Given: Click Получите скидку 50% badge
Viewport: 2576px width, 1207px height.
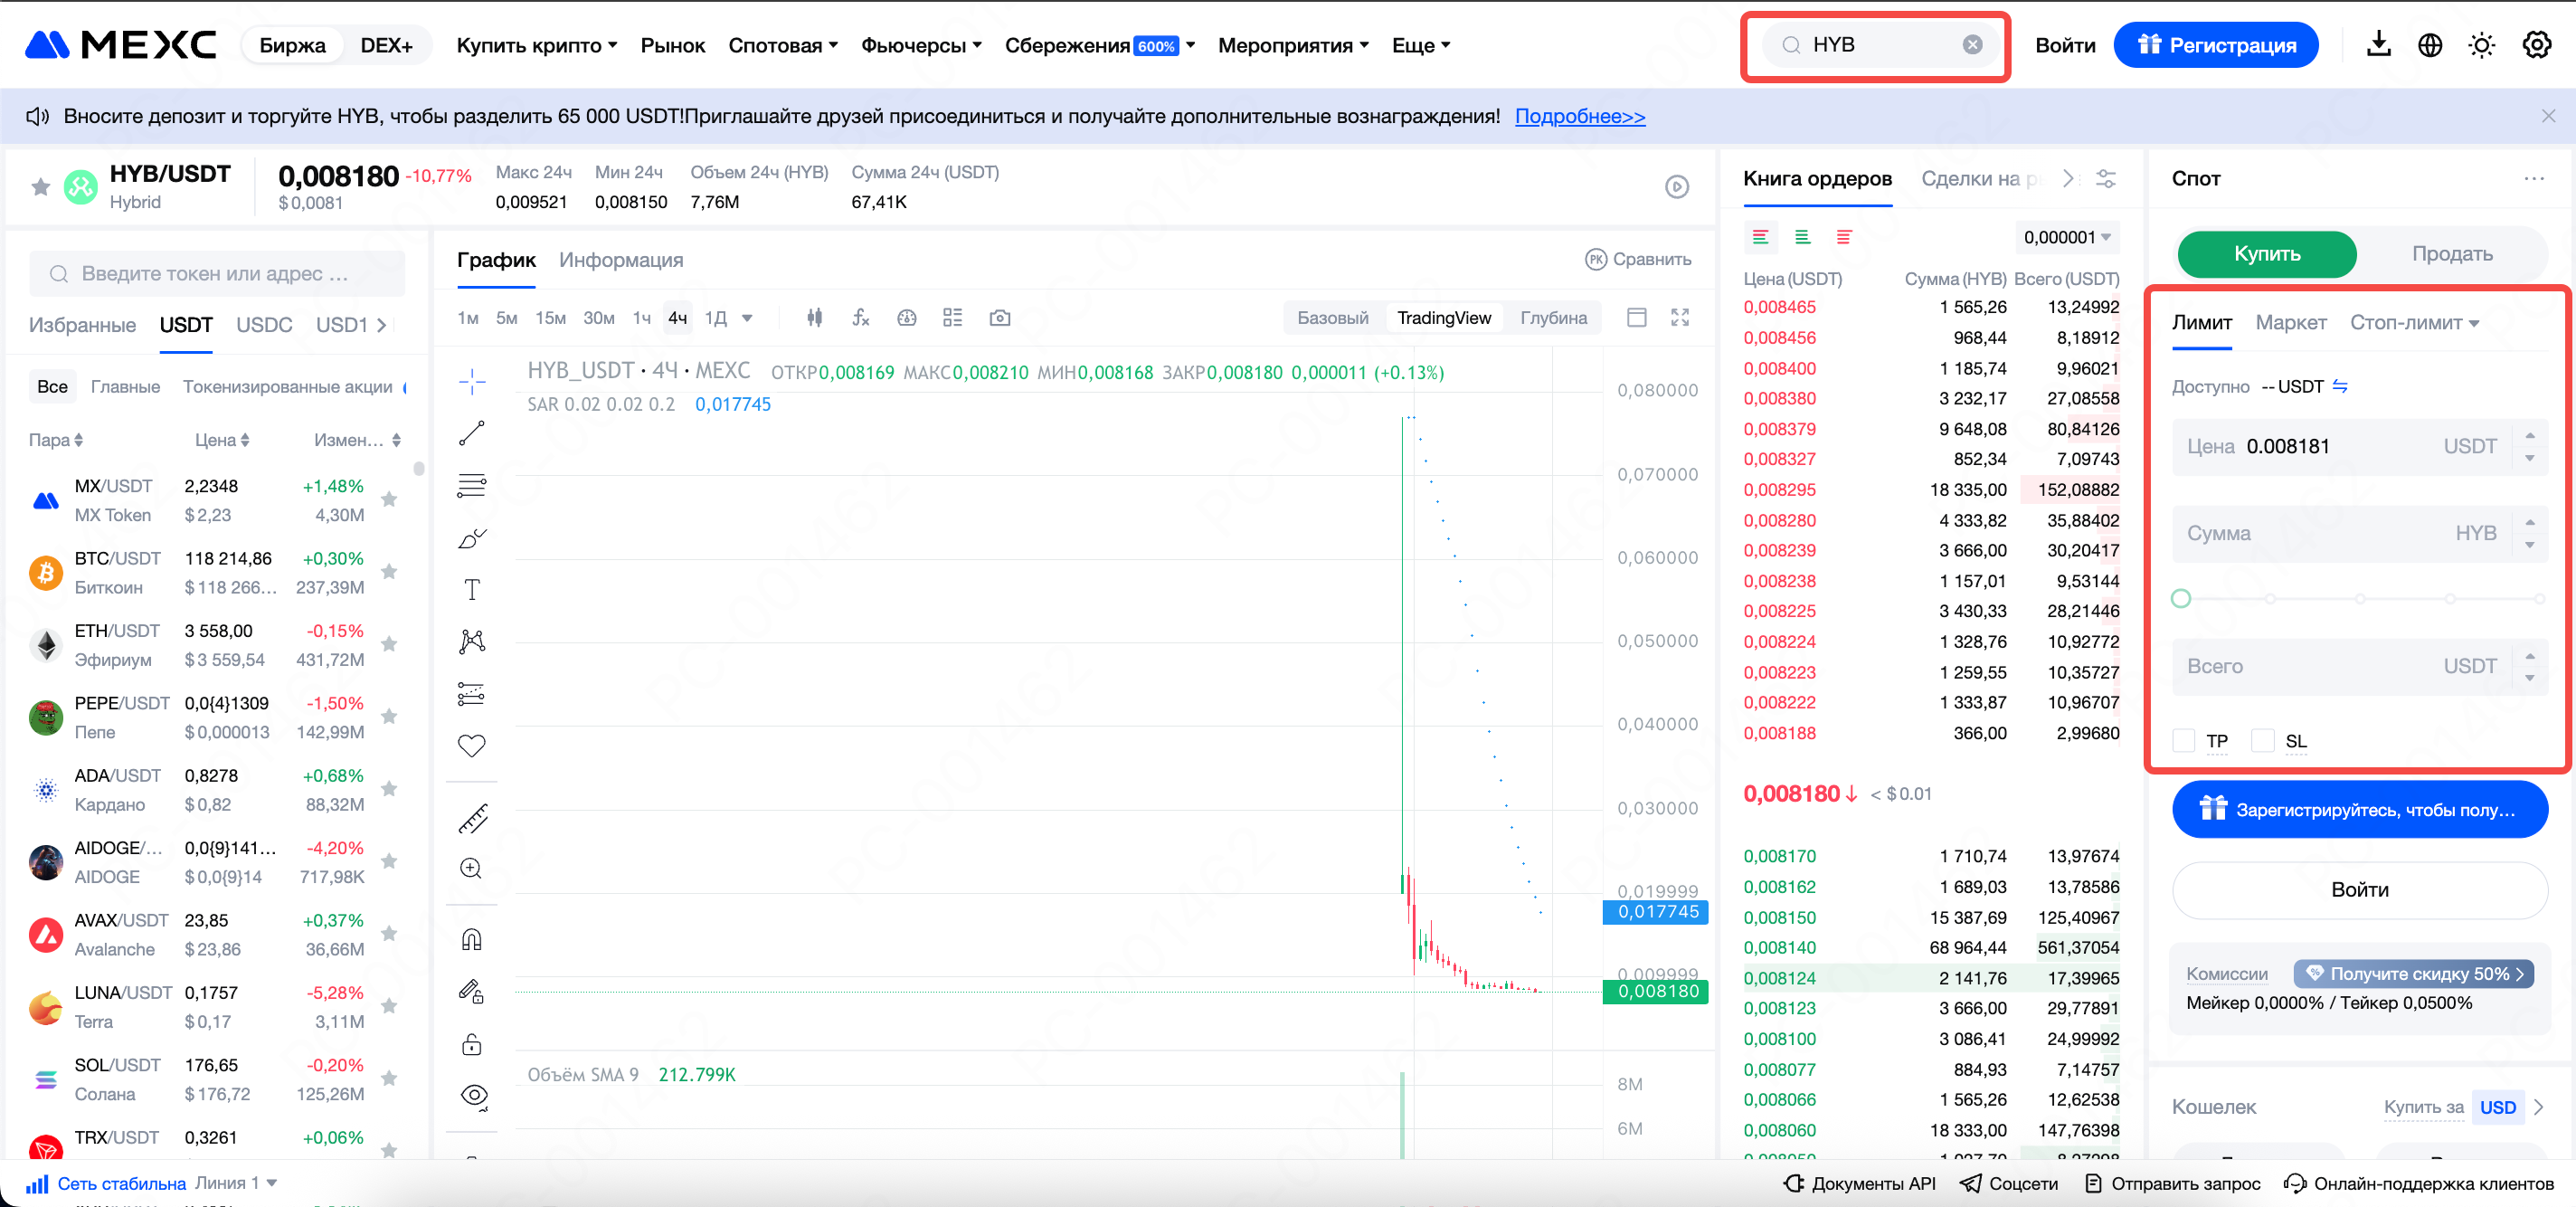Looking at the screenshot, I should pyautogui.click(x=2412, y=973).
